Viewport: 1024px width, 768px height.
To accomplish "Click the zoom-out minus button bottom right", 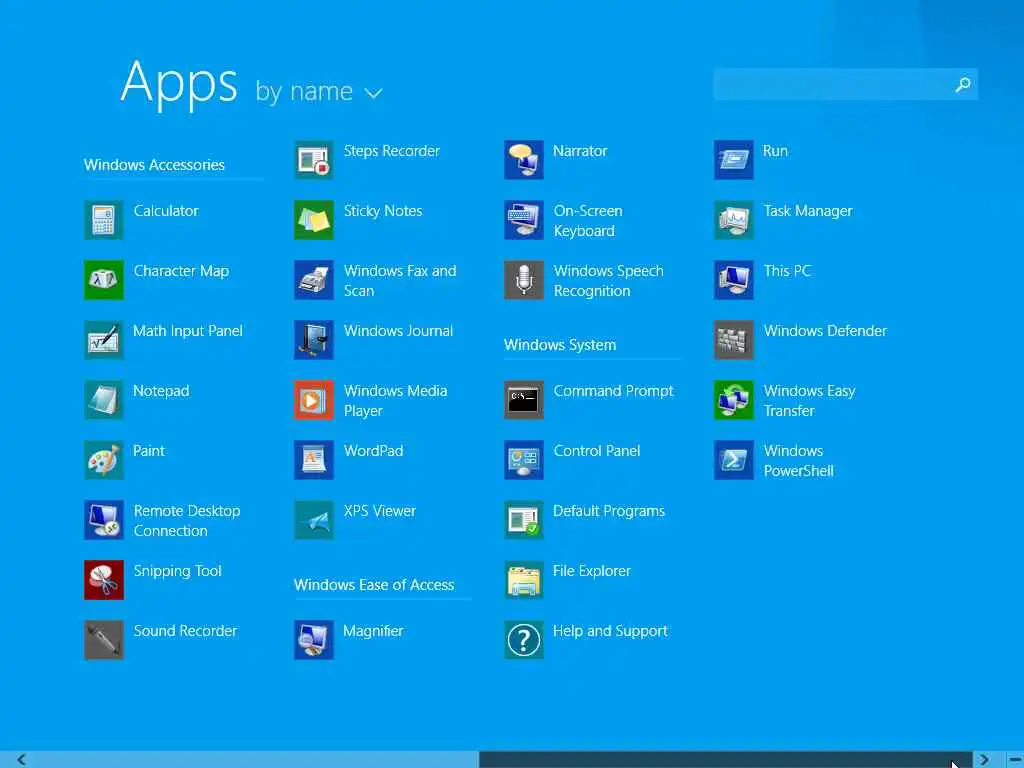I will [x=1014, y=760].
